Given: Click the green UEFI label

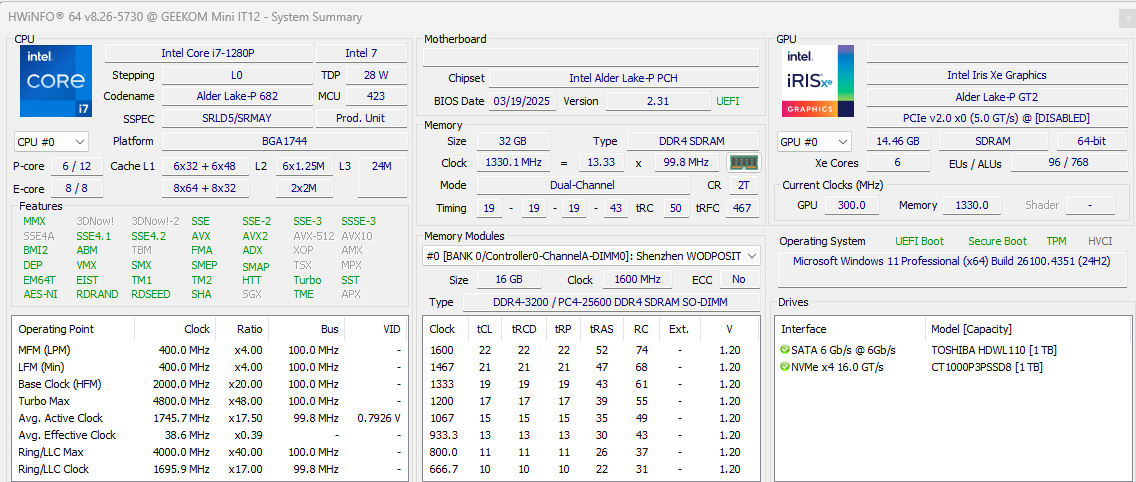Looking at the screenshot, I should (x=728, y=101).
